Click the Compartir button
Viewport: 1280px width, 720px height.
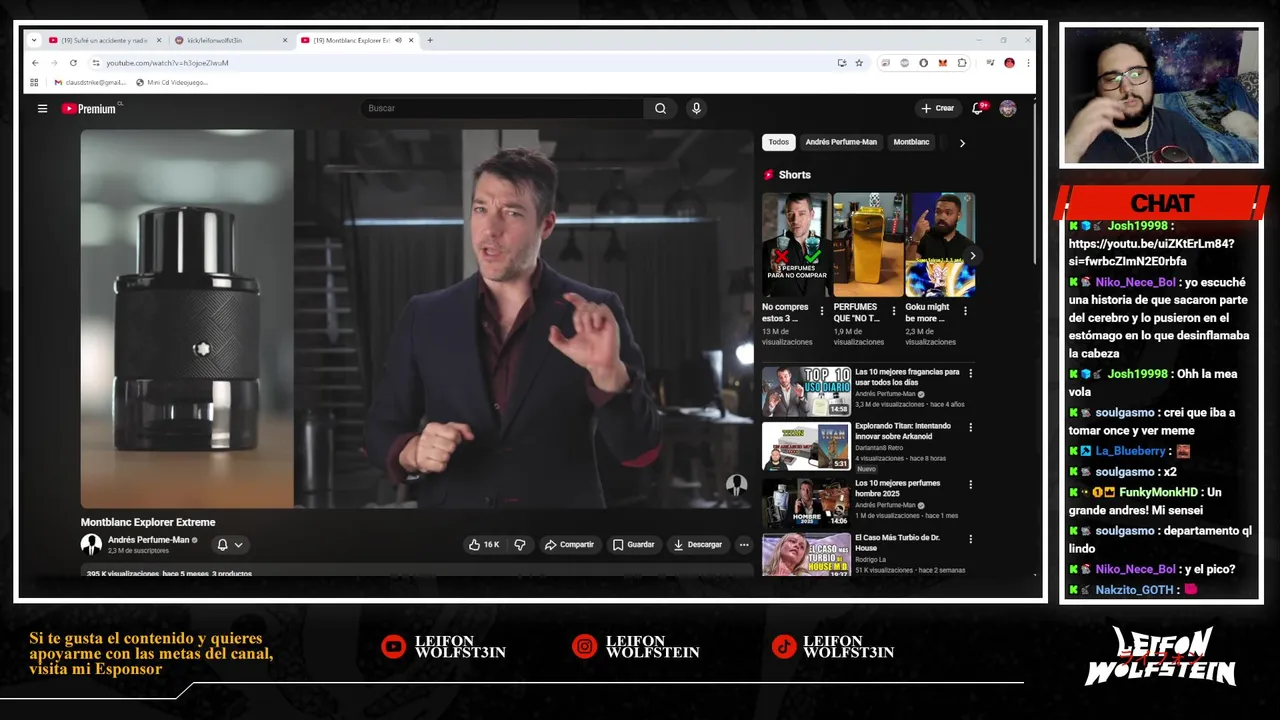(569, 545)
